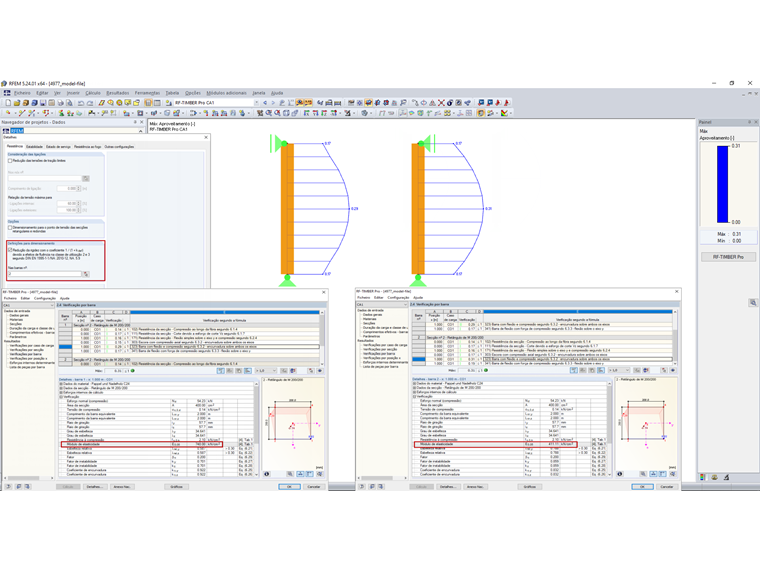Switch to 'Resistência ao fogo' tab in Detalhes
The height and width of the screenshot is (570, 760).
[x=88, y=146]
